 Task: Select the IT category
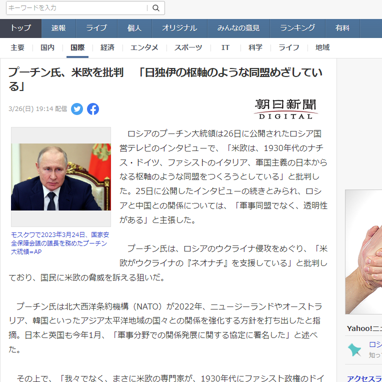tap(225, 48)
